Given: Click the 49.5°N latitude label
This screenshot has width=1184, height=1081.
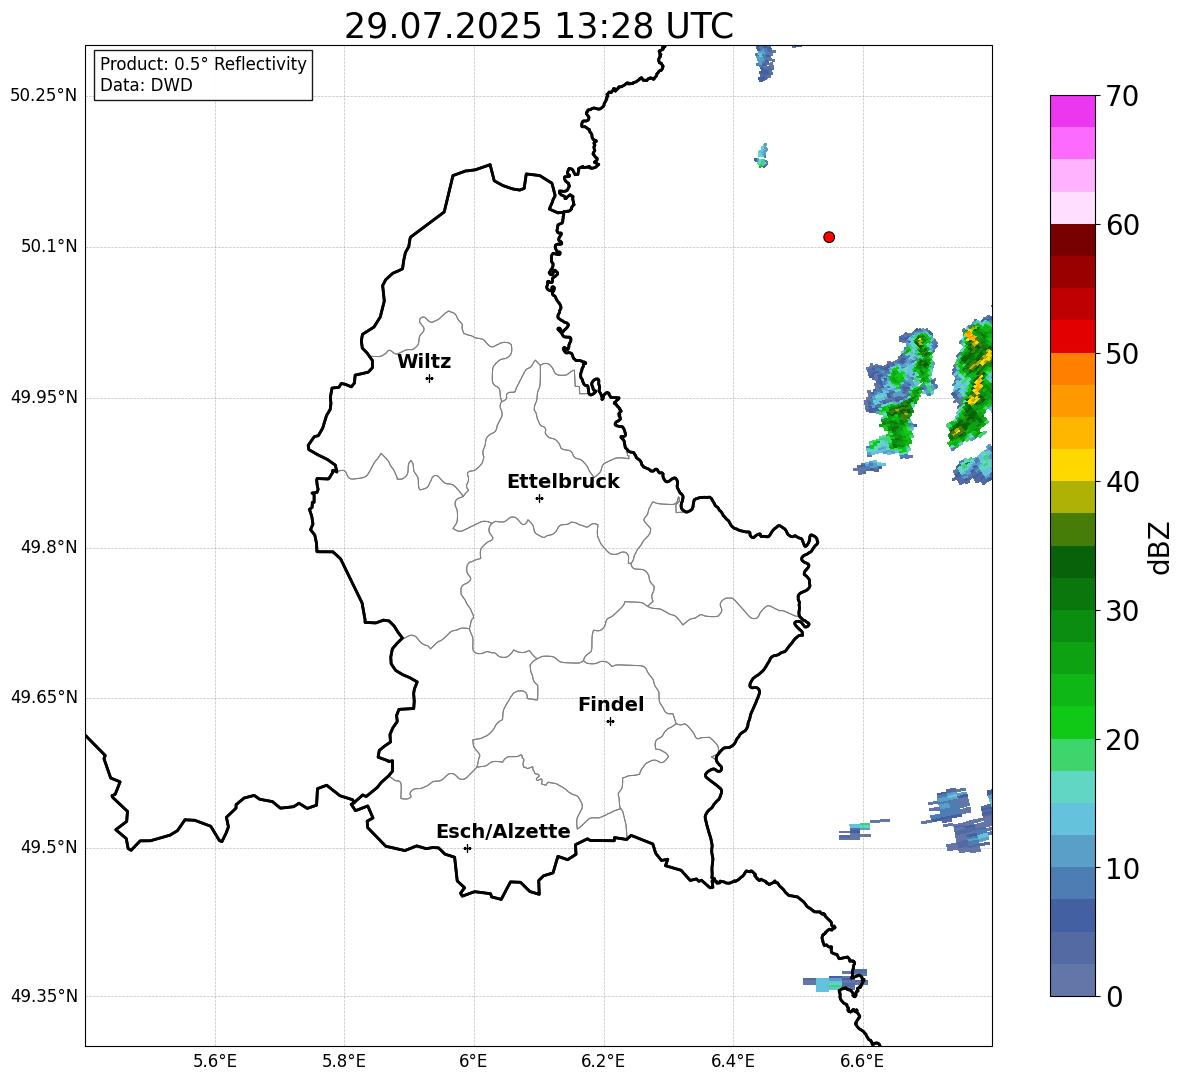Looking at the screenshot, I should [x=49, y=847].
